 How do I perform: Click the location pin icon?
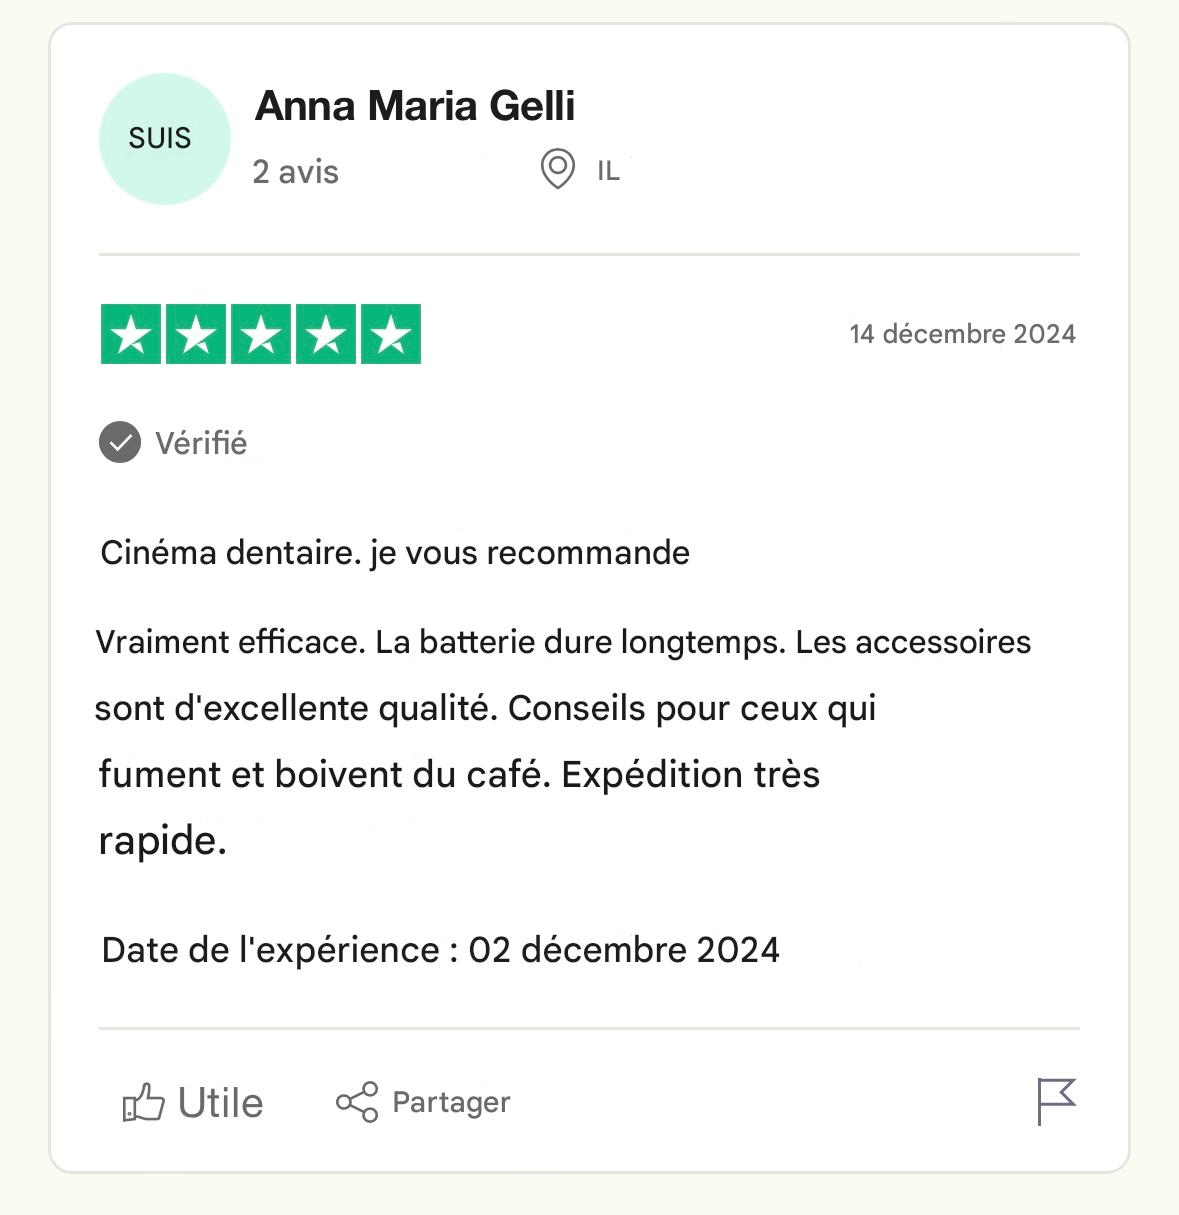coord(557,169)
